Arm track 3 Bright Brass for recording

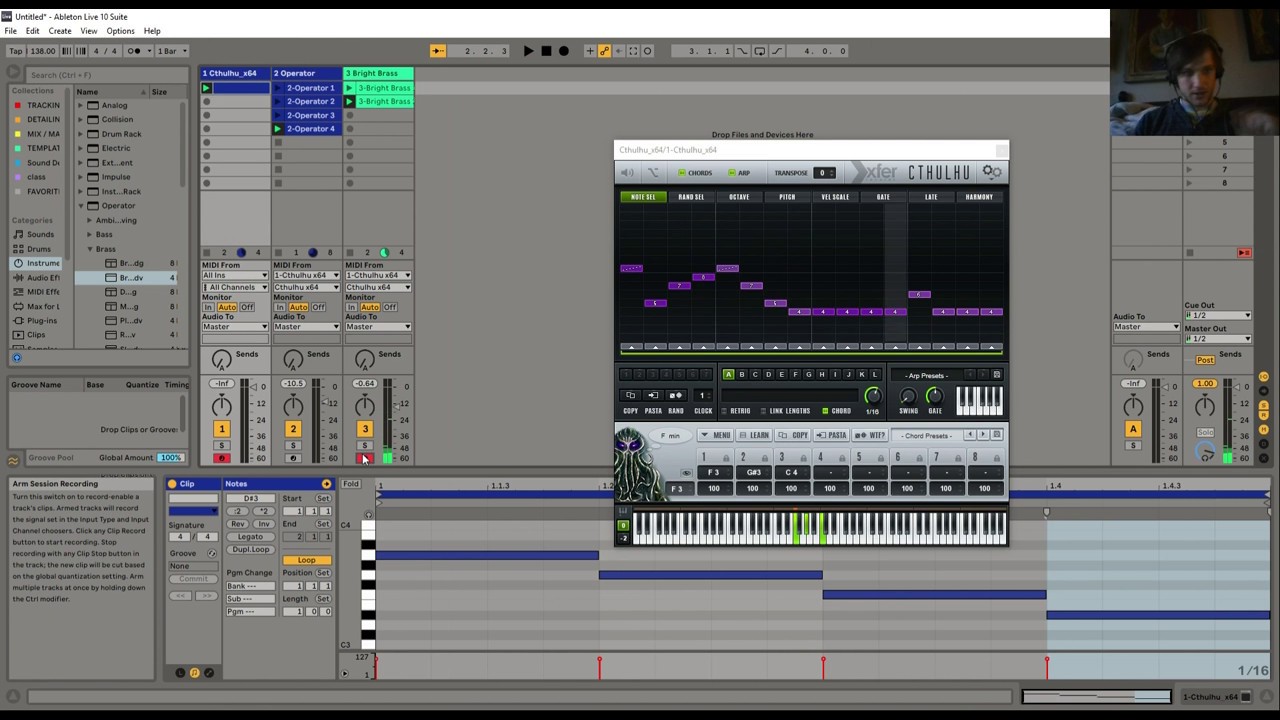(x=364, y=459)
